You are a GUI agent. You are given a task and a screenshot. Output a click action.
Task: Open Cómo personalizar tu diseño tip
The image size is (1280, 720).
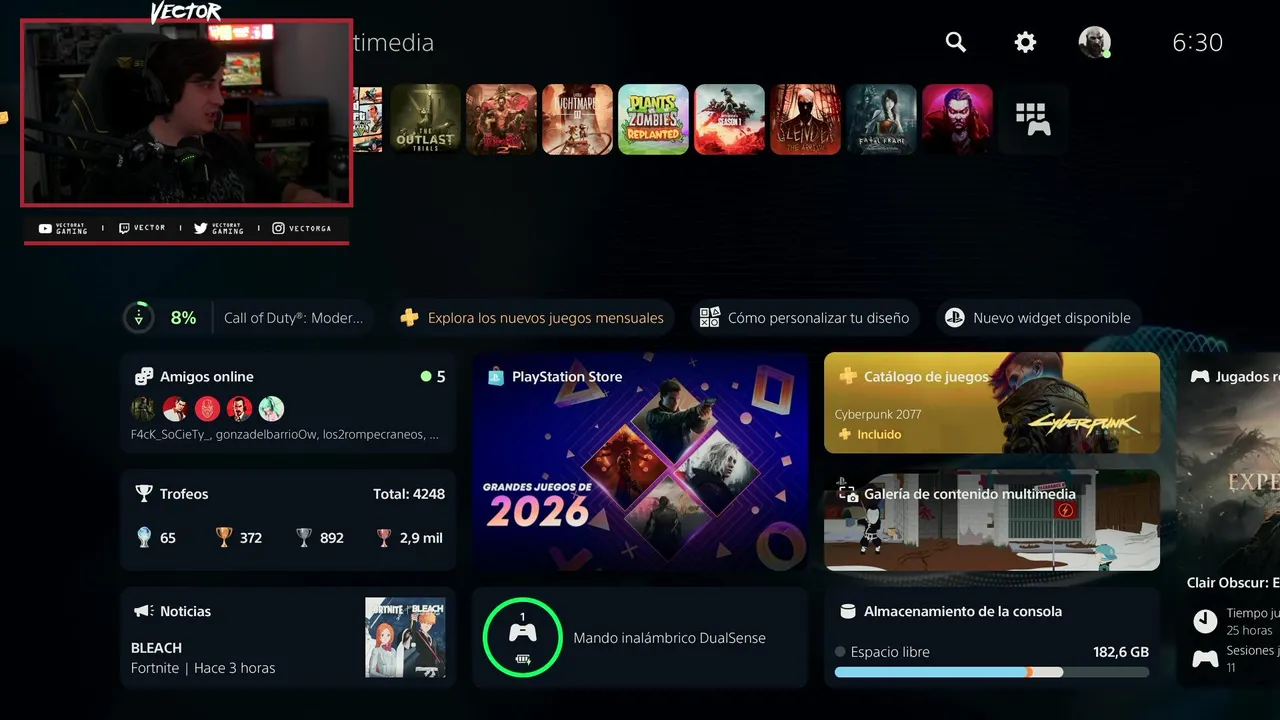pos(805,318)
